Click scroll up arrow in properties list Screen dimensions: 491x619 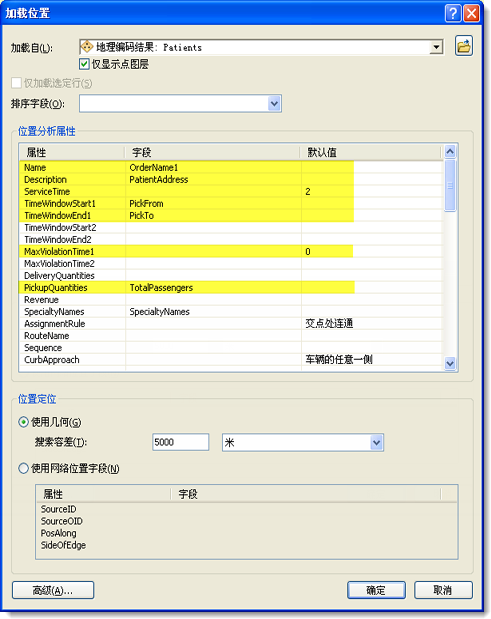[x=450, y=152]
